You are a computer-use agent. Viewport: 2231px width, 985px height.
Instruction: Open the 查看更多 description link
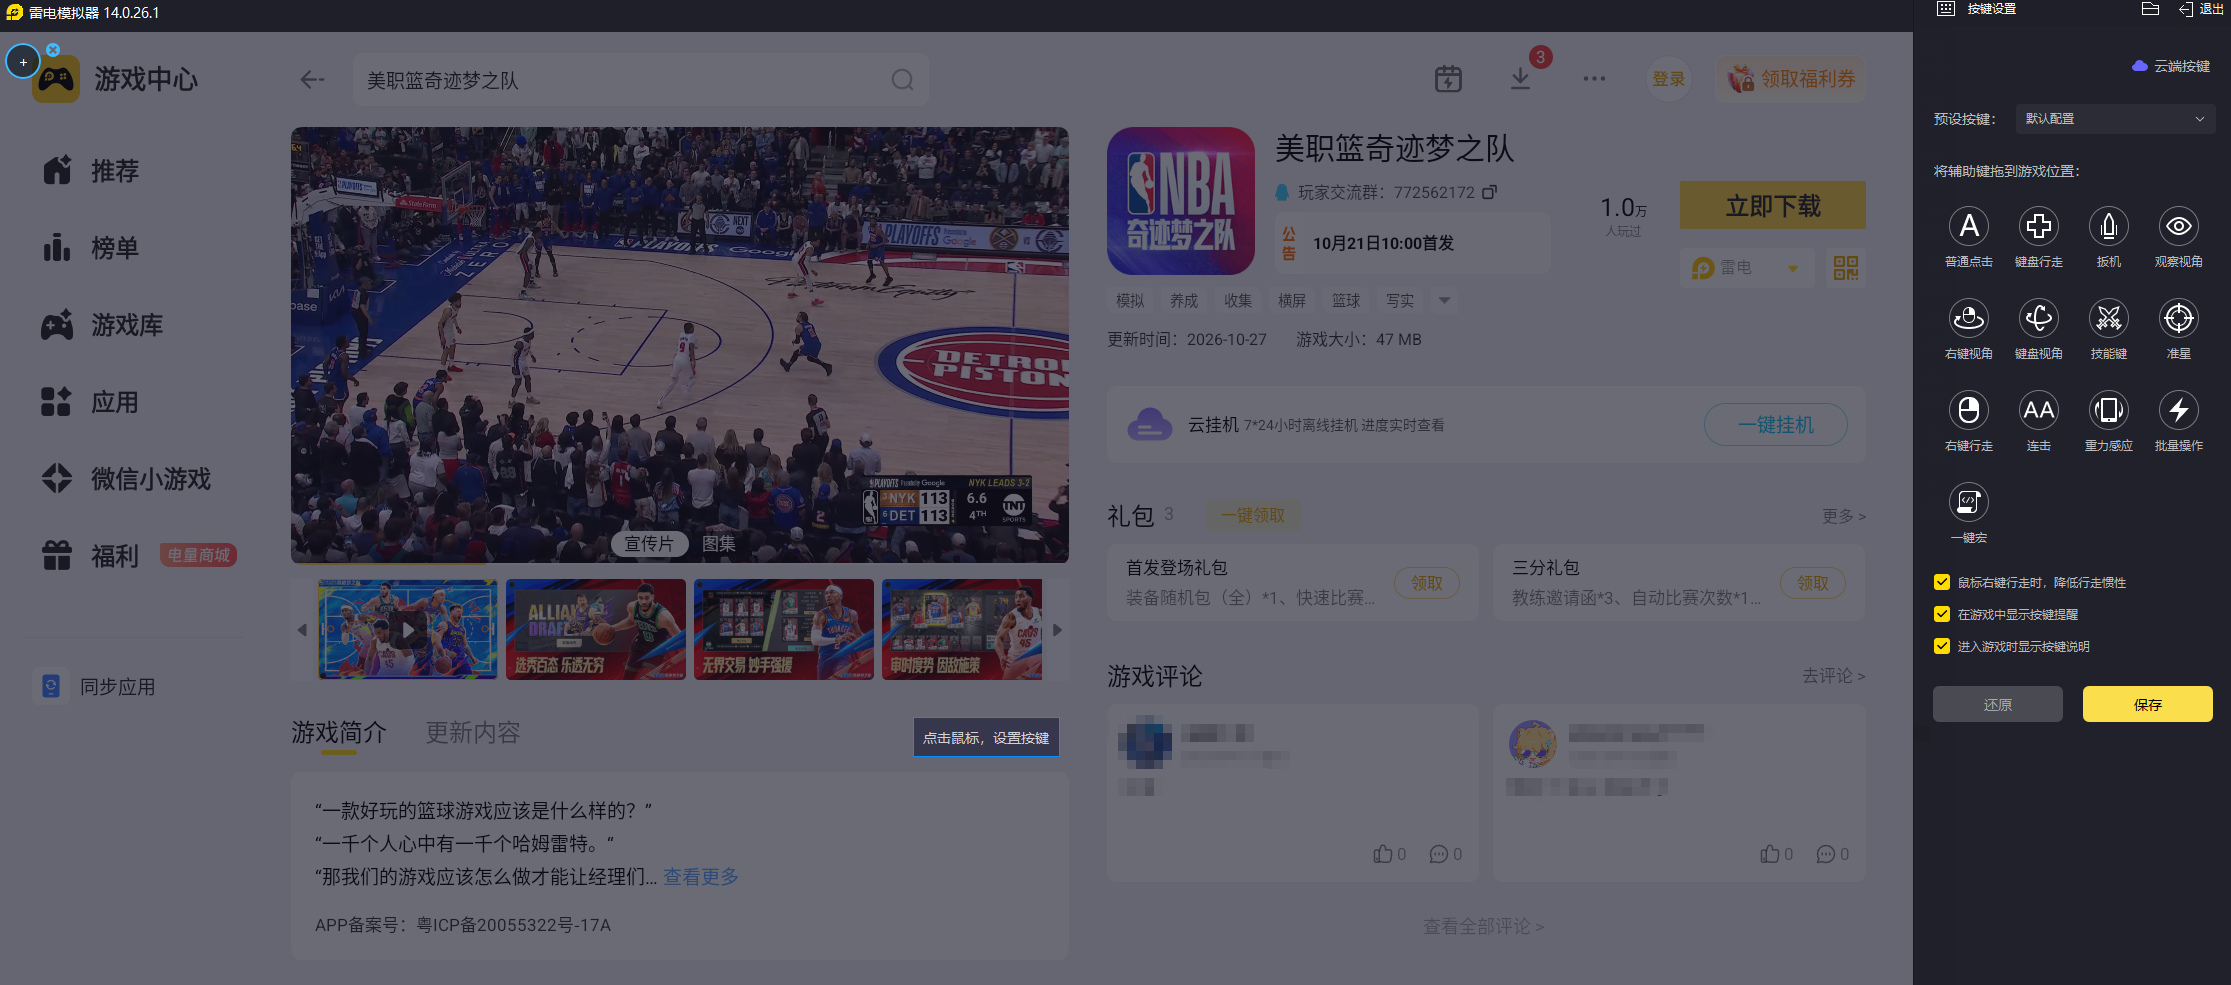point(701,877)
